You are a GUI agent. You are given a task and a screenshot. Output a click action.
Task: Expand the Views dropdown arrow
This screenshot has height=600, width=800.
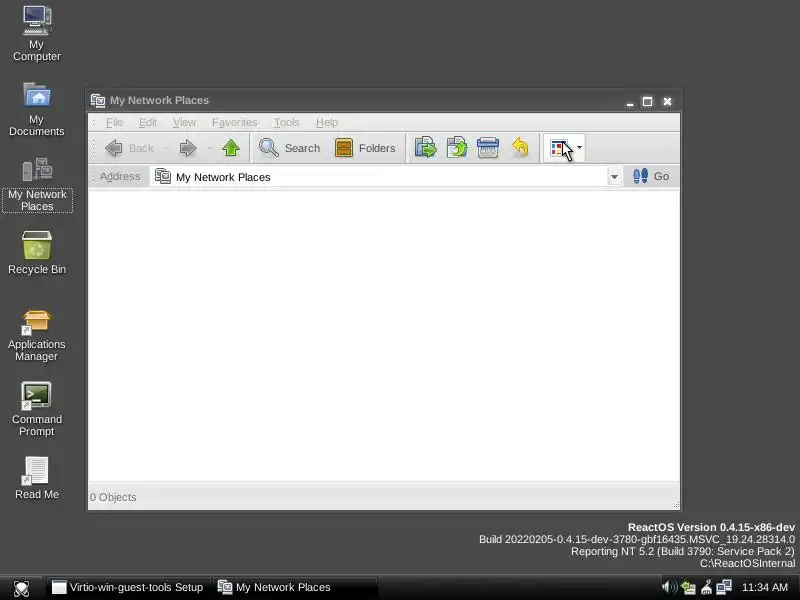579,148
